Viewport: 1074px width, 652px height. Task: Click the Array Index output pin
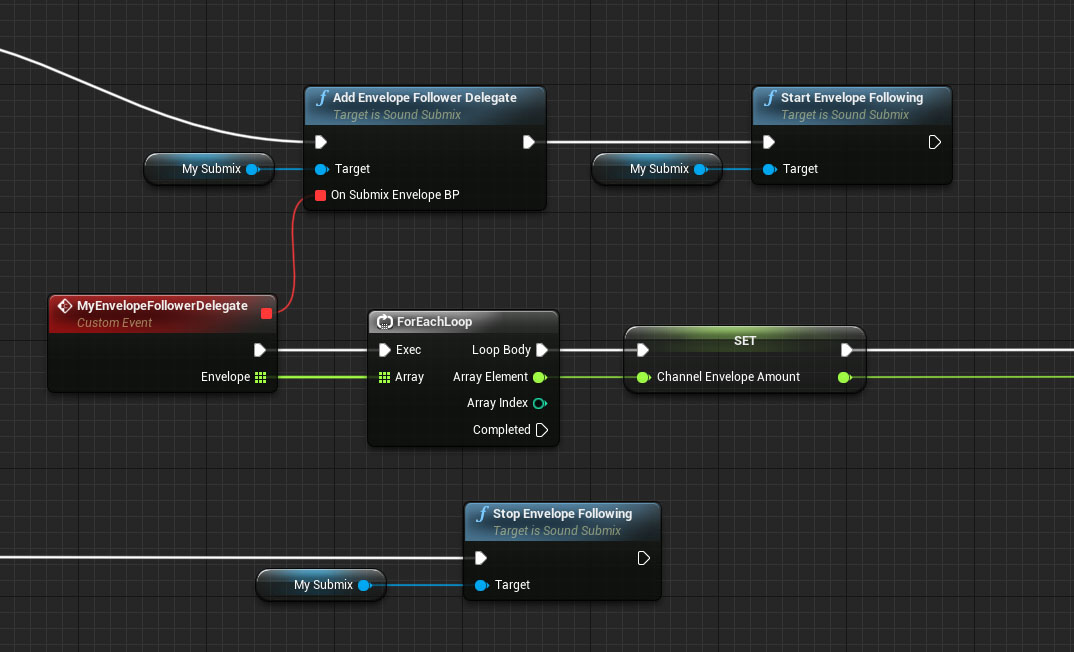pos(540,403)
